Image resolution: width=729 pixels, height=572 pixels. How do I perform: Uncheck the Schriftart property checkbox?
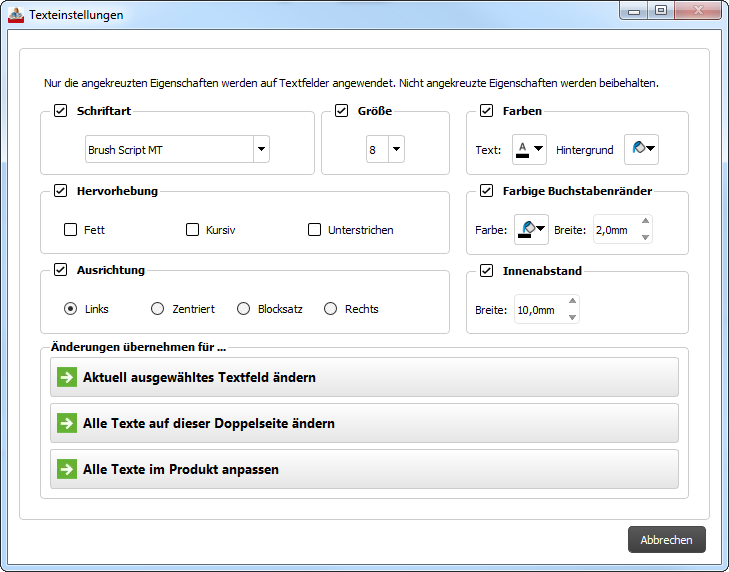[x=61, y=111]
